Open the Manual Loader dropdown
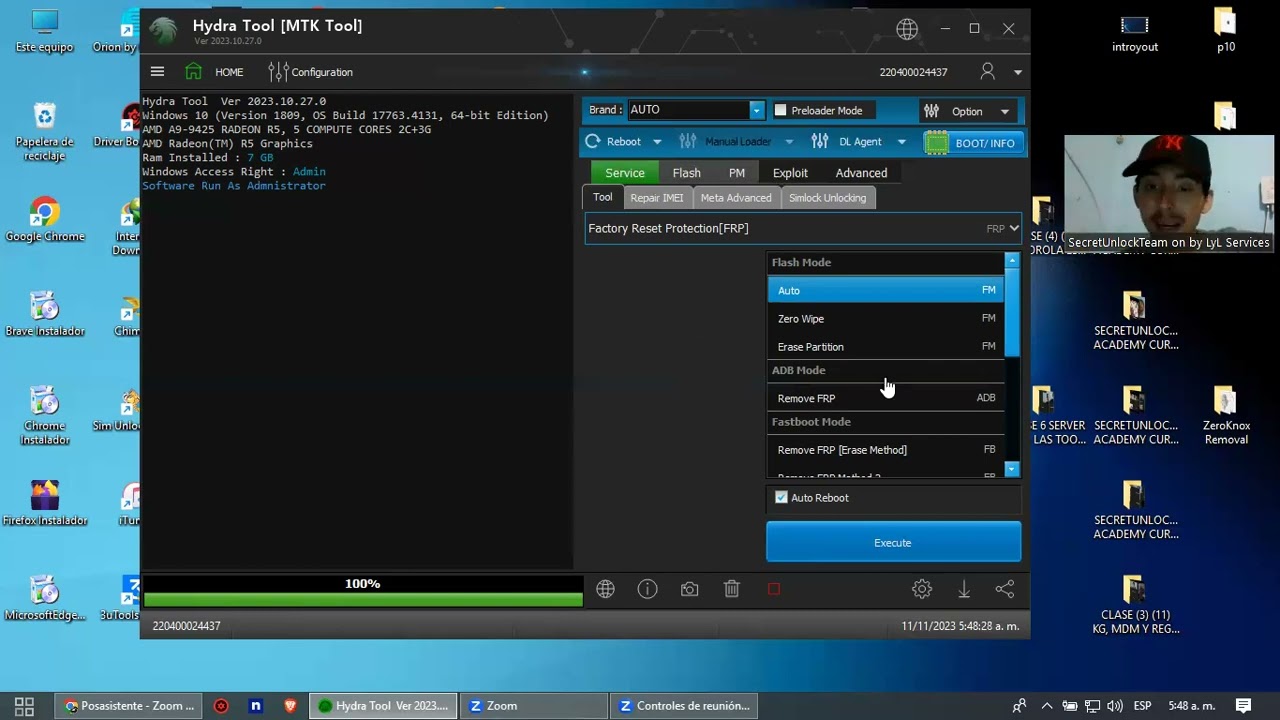The width and height of the screenshot is (1280, 720). (x=737, y=142)
